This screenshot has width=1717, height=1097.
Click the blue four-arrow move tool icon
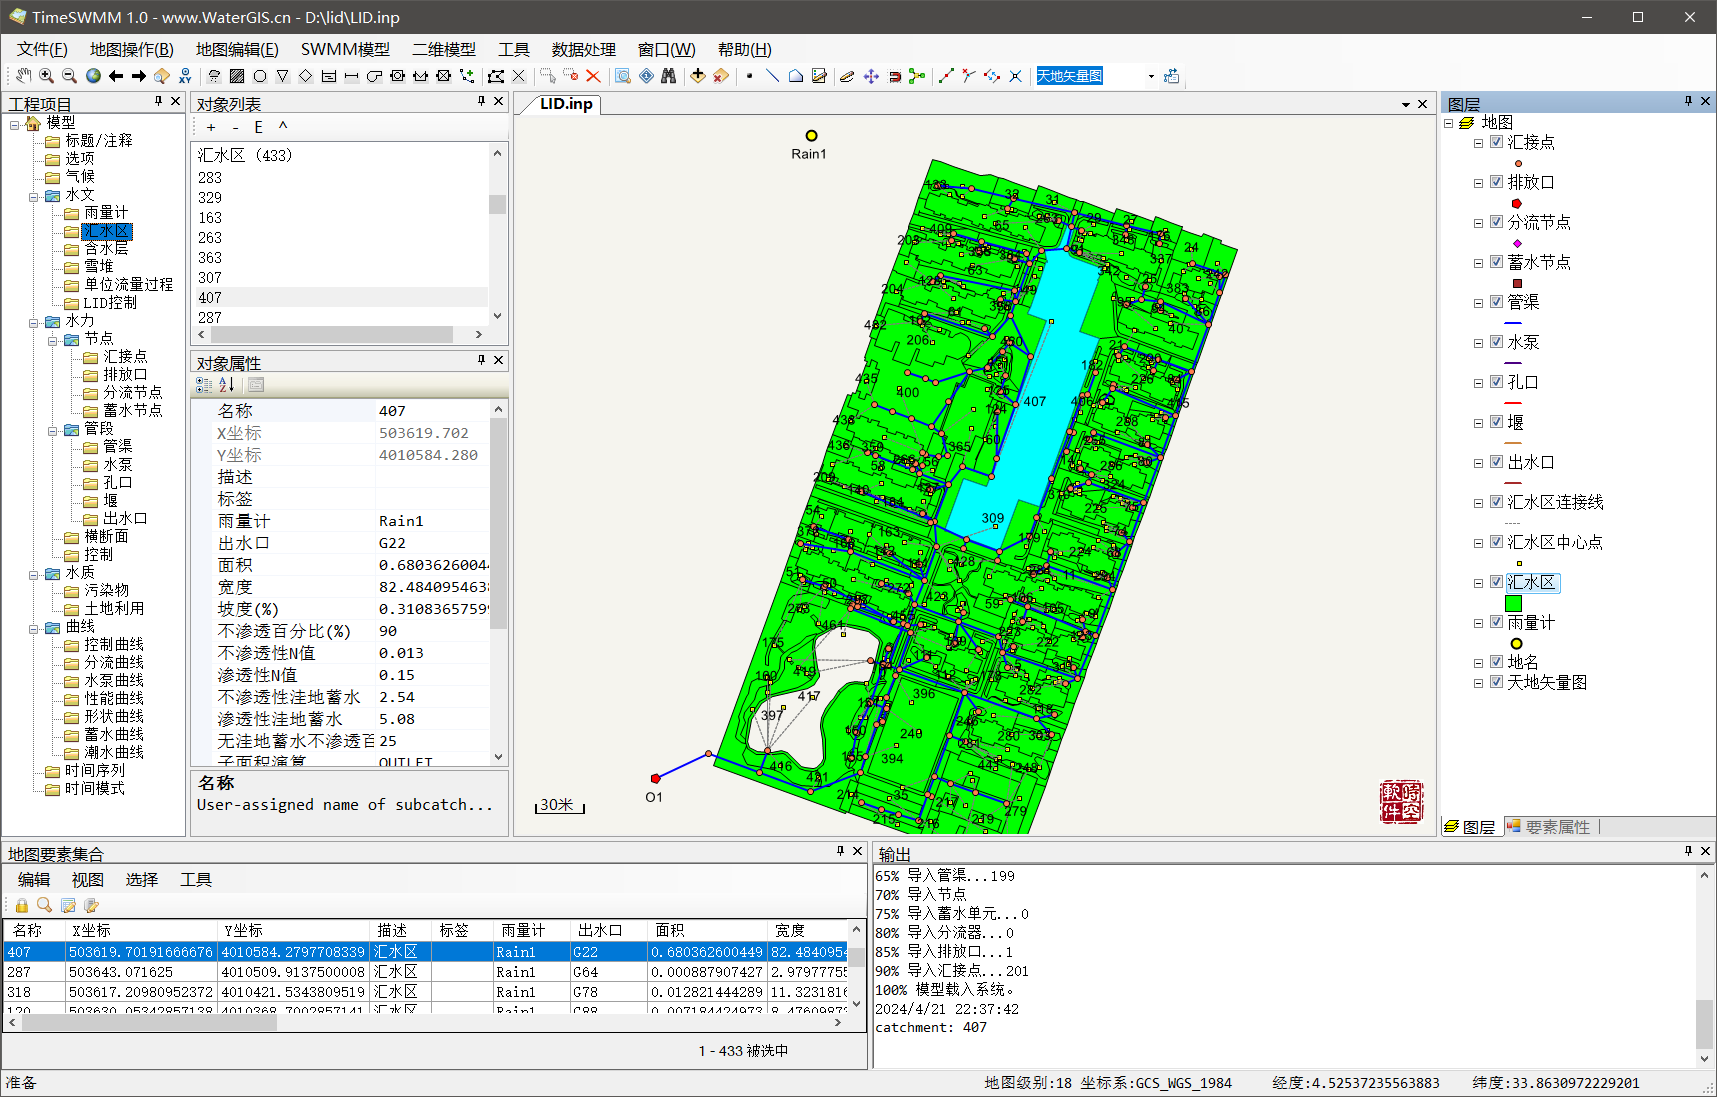click(x=871, y=76)
